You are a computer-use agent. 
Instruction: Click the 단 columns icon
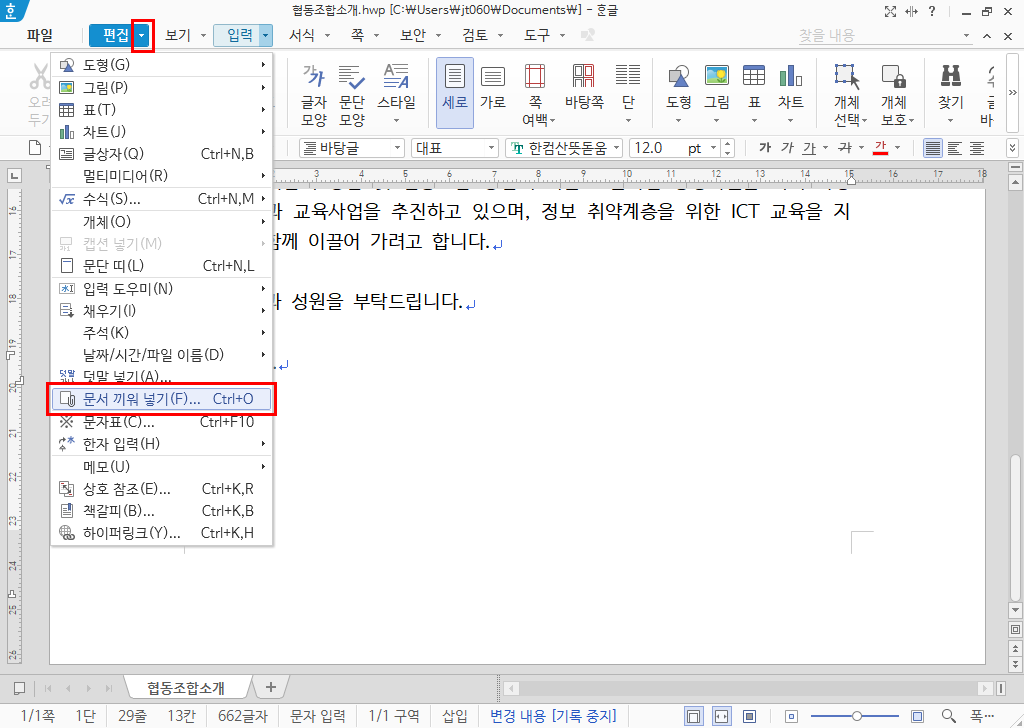628,94
